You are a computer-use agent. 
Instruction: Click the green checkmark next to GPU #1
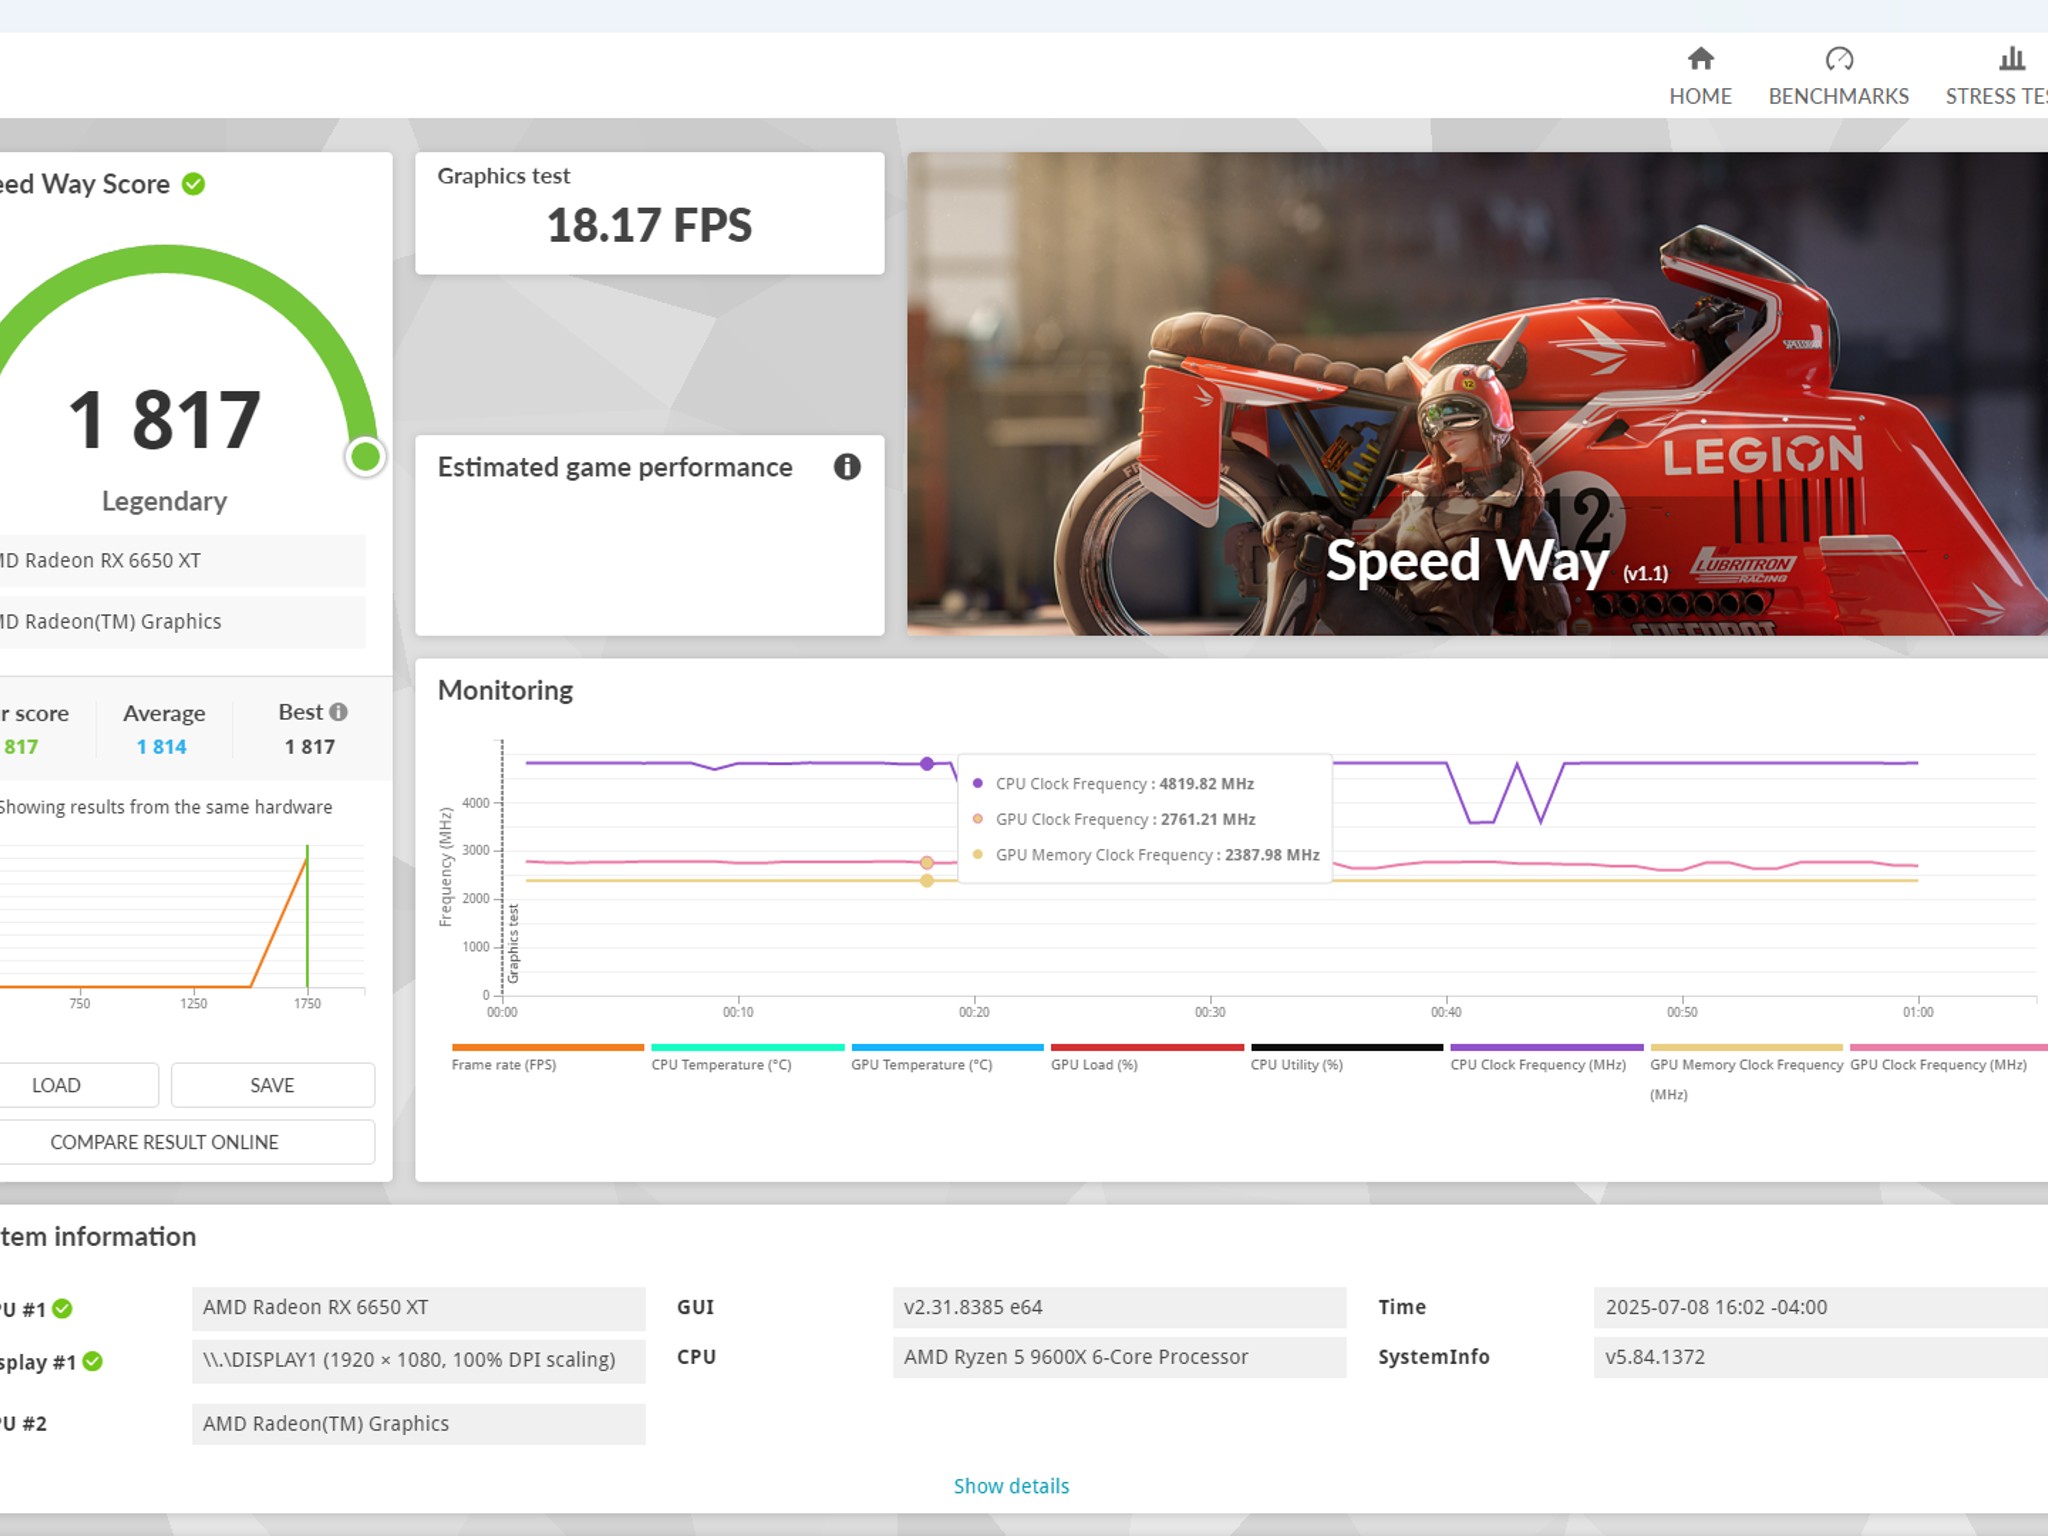click(x=62, y=1309)
